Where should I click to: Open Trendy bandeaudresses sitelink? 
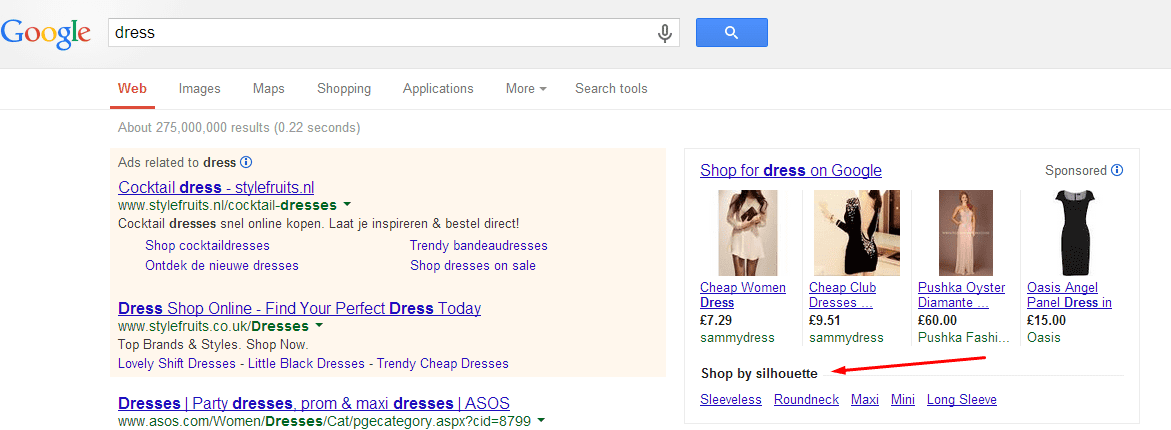[479, 245]
